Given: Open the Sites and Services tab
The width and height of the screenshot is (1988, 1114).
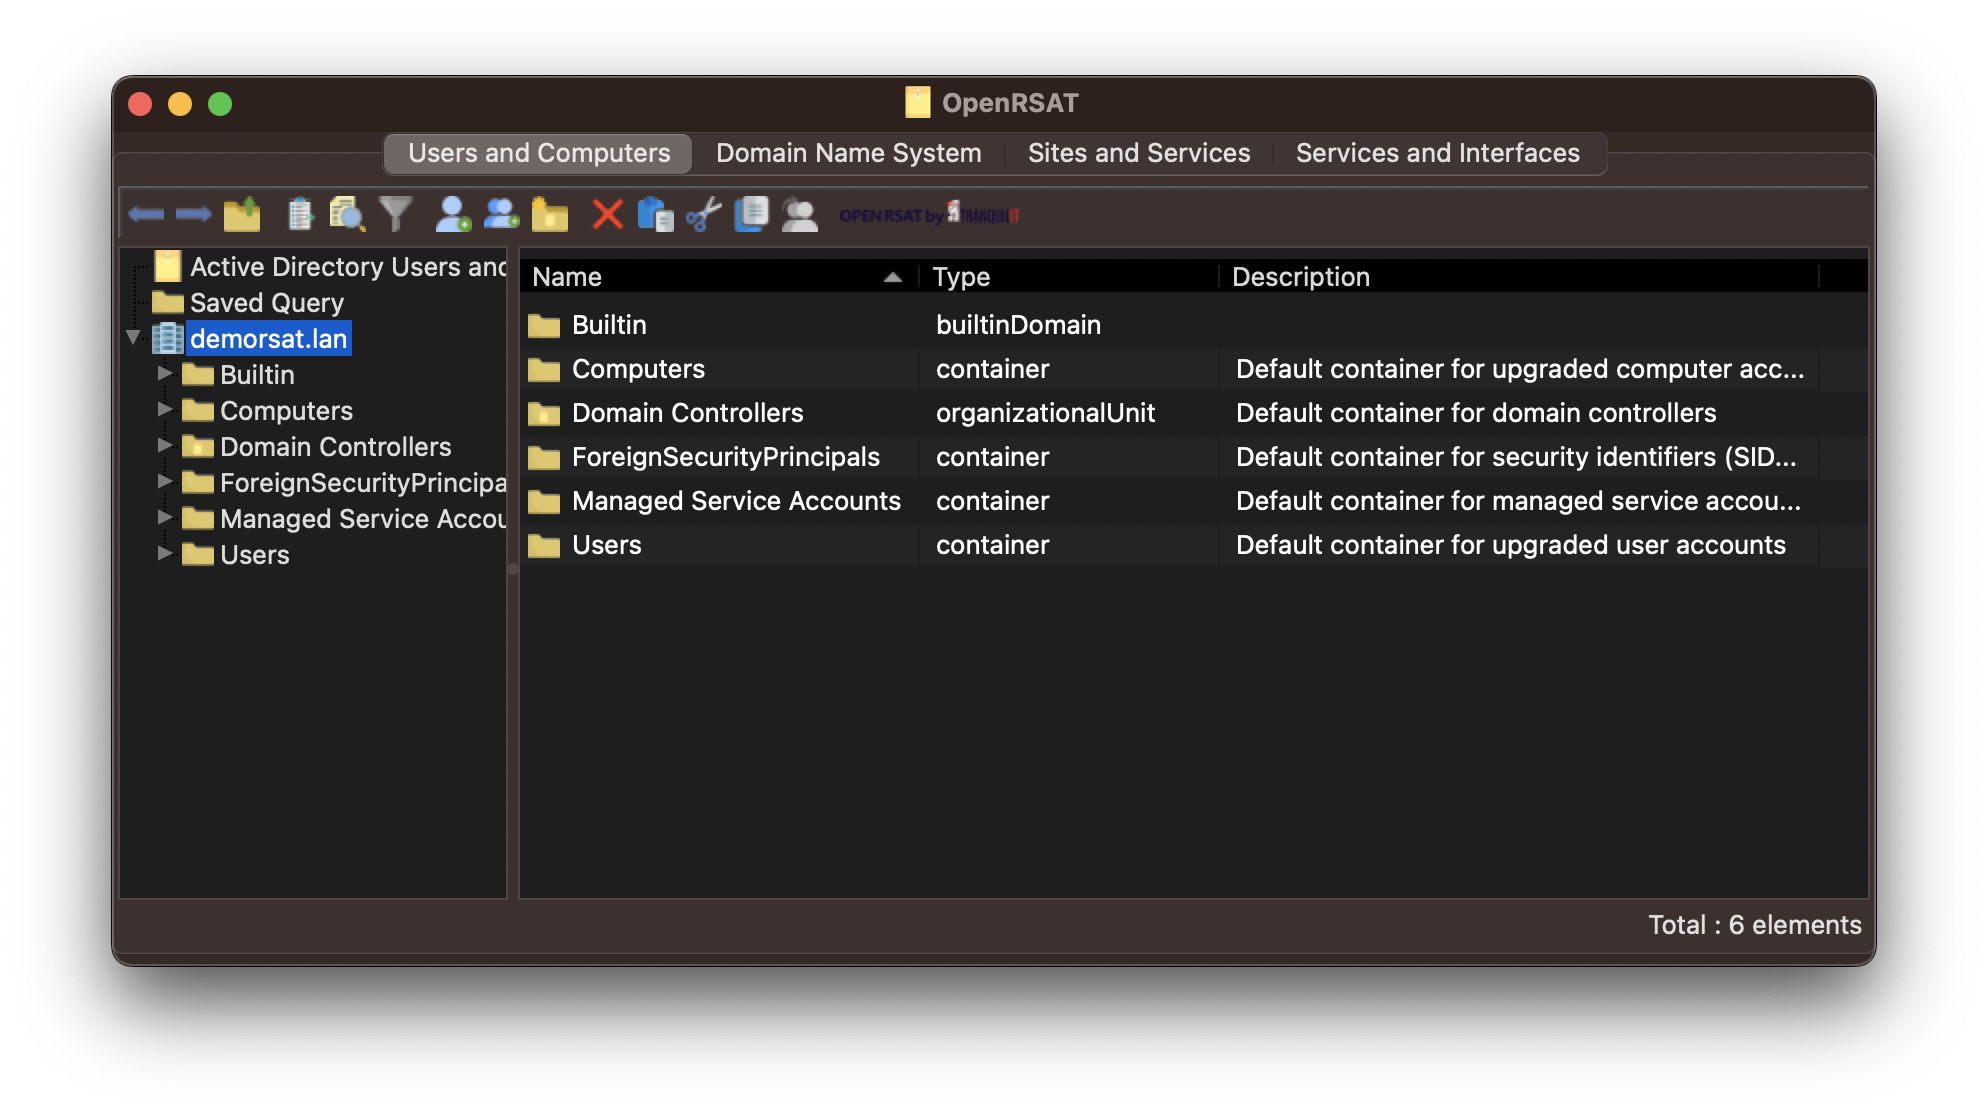Looking at the screenshot, I should pyautogui.click(x=1138, y=153).
